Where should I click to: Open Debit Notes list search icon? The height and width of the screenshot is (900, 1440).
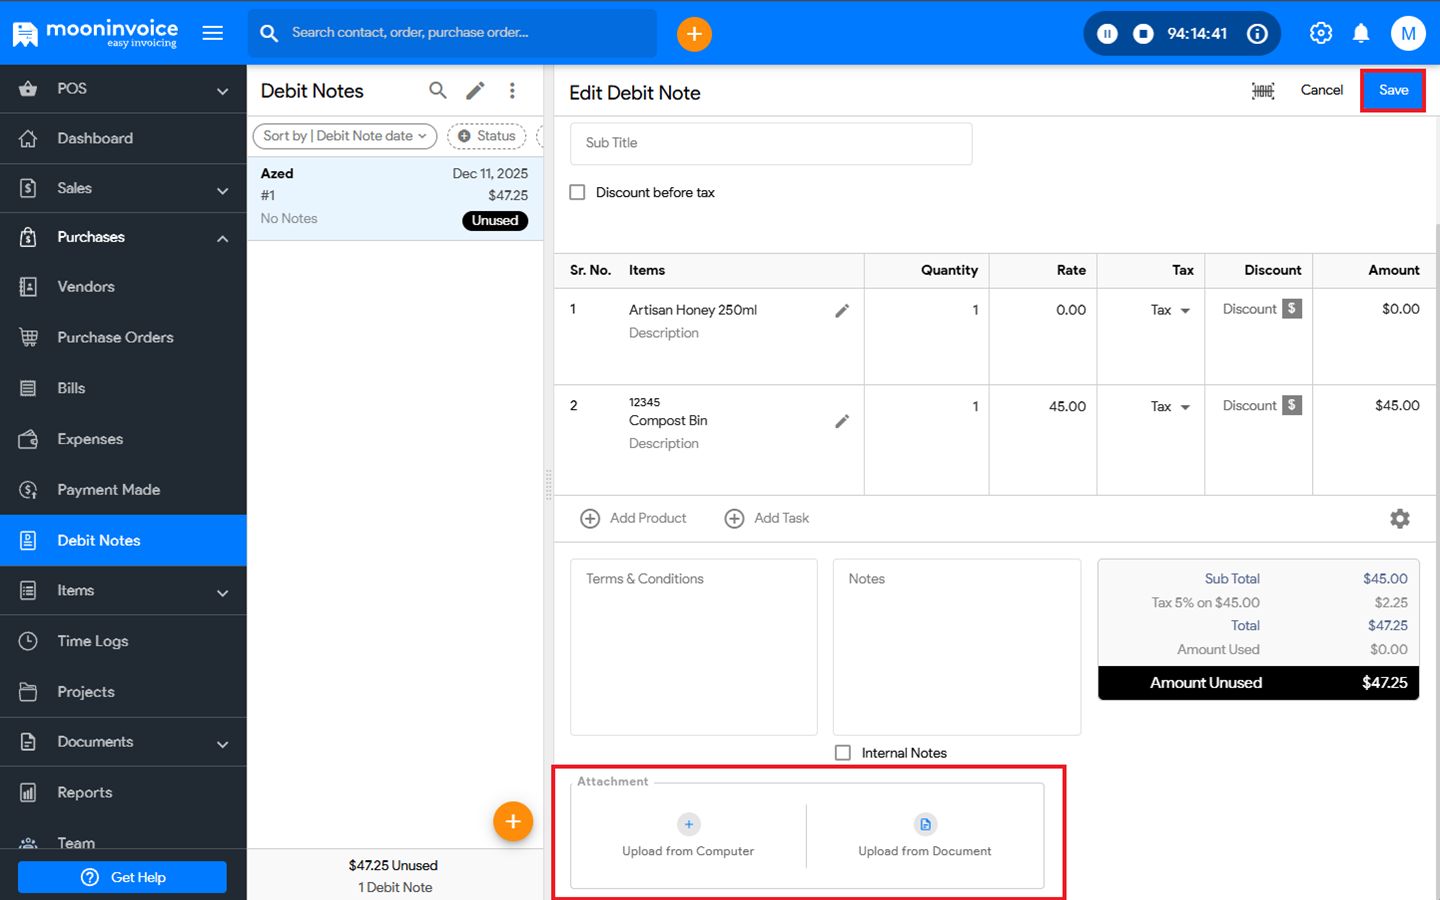coord(438,91)
